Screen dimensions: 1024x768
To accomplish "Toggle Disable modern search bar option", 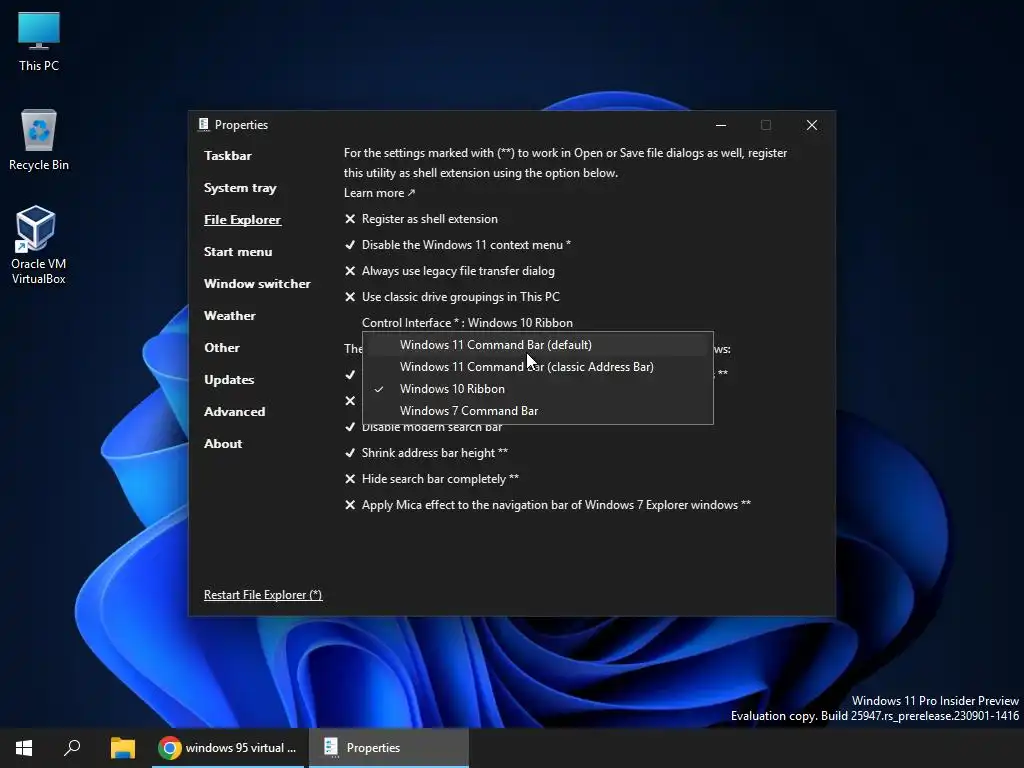I will (423, 427).
